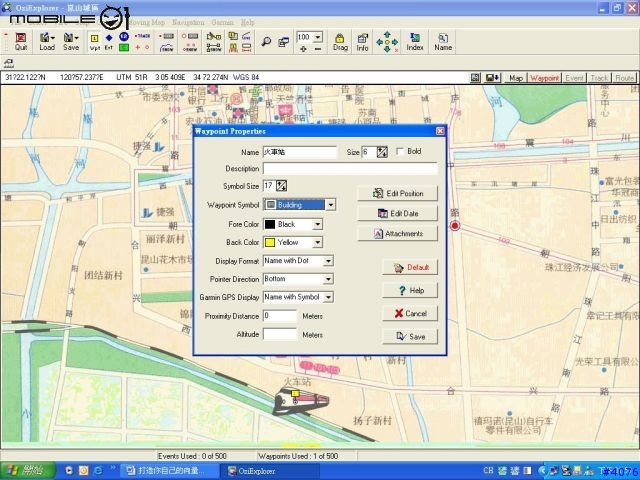
Task: Click the magnifier zoom window icon
Action: [x=266, y=42]
